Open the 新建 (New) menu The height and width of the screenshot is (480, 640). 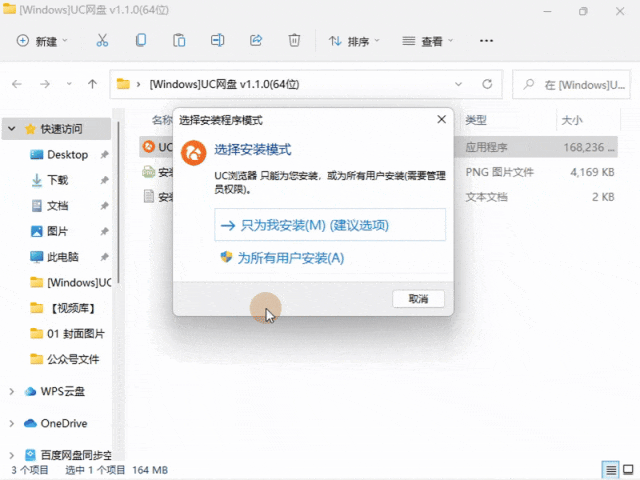click(x=42, y=41)
